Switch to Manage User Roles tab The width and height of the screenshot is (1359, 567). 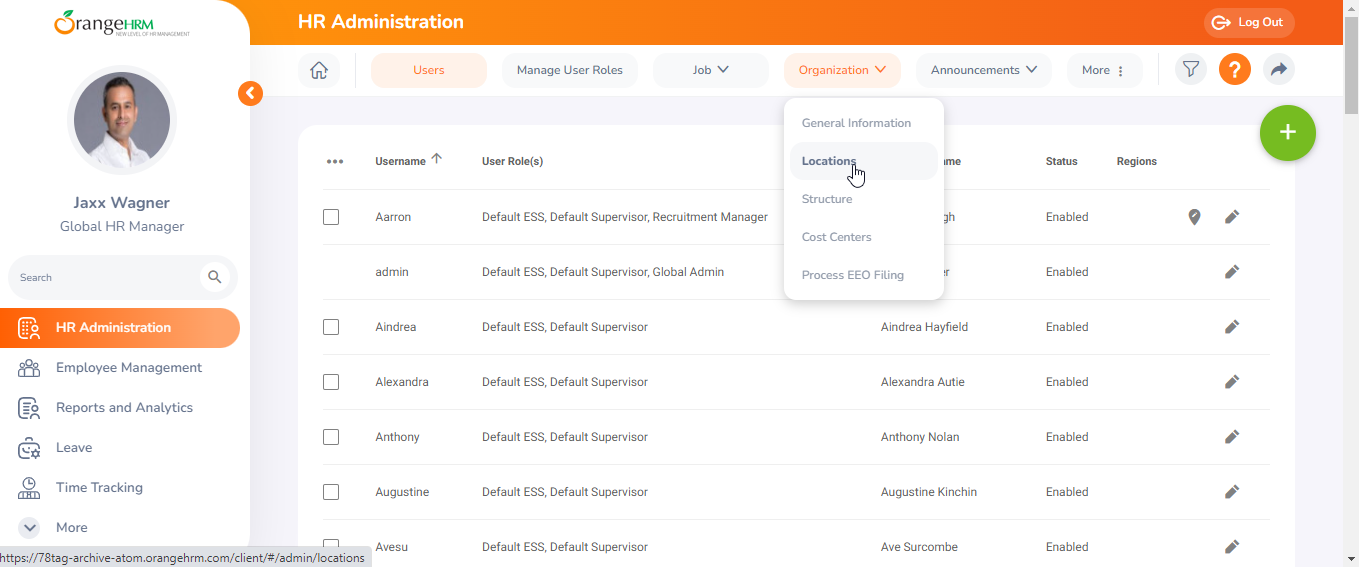(x=570, y=70)
